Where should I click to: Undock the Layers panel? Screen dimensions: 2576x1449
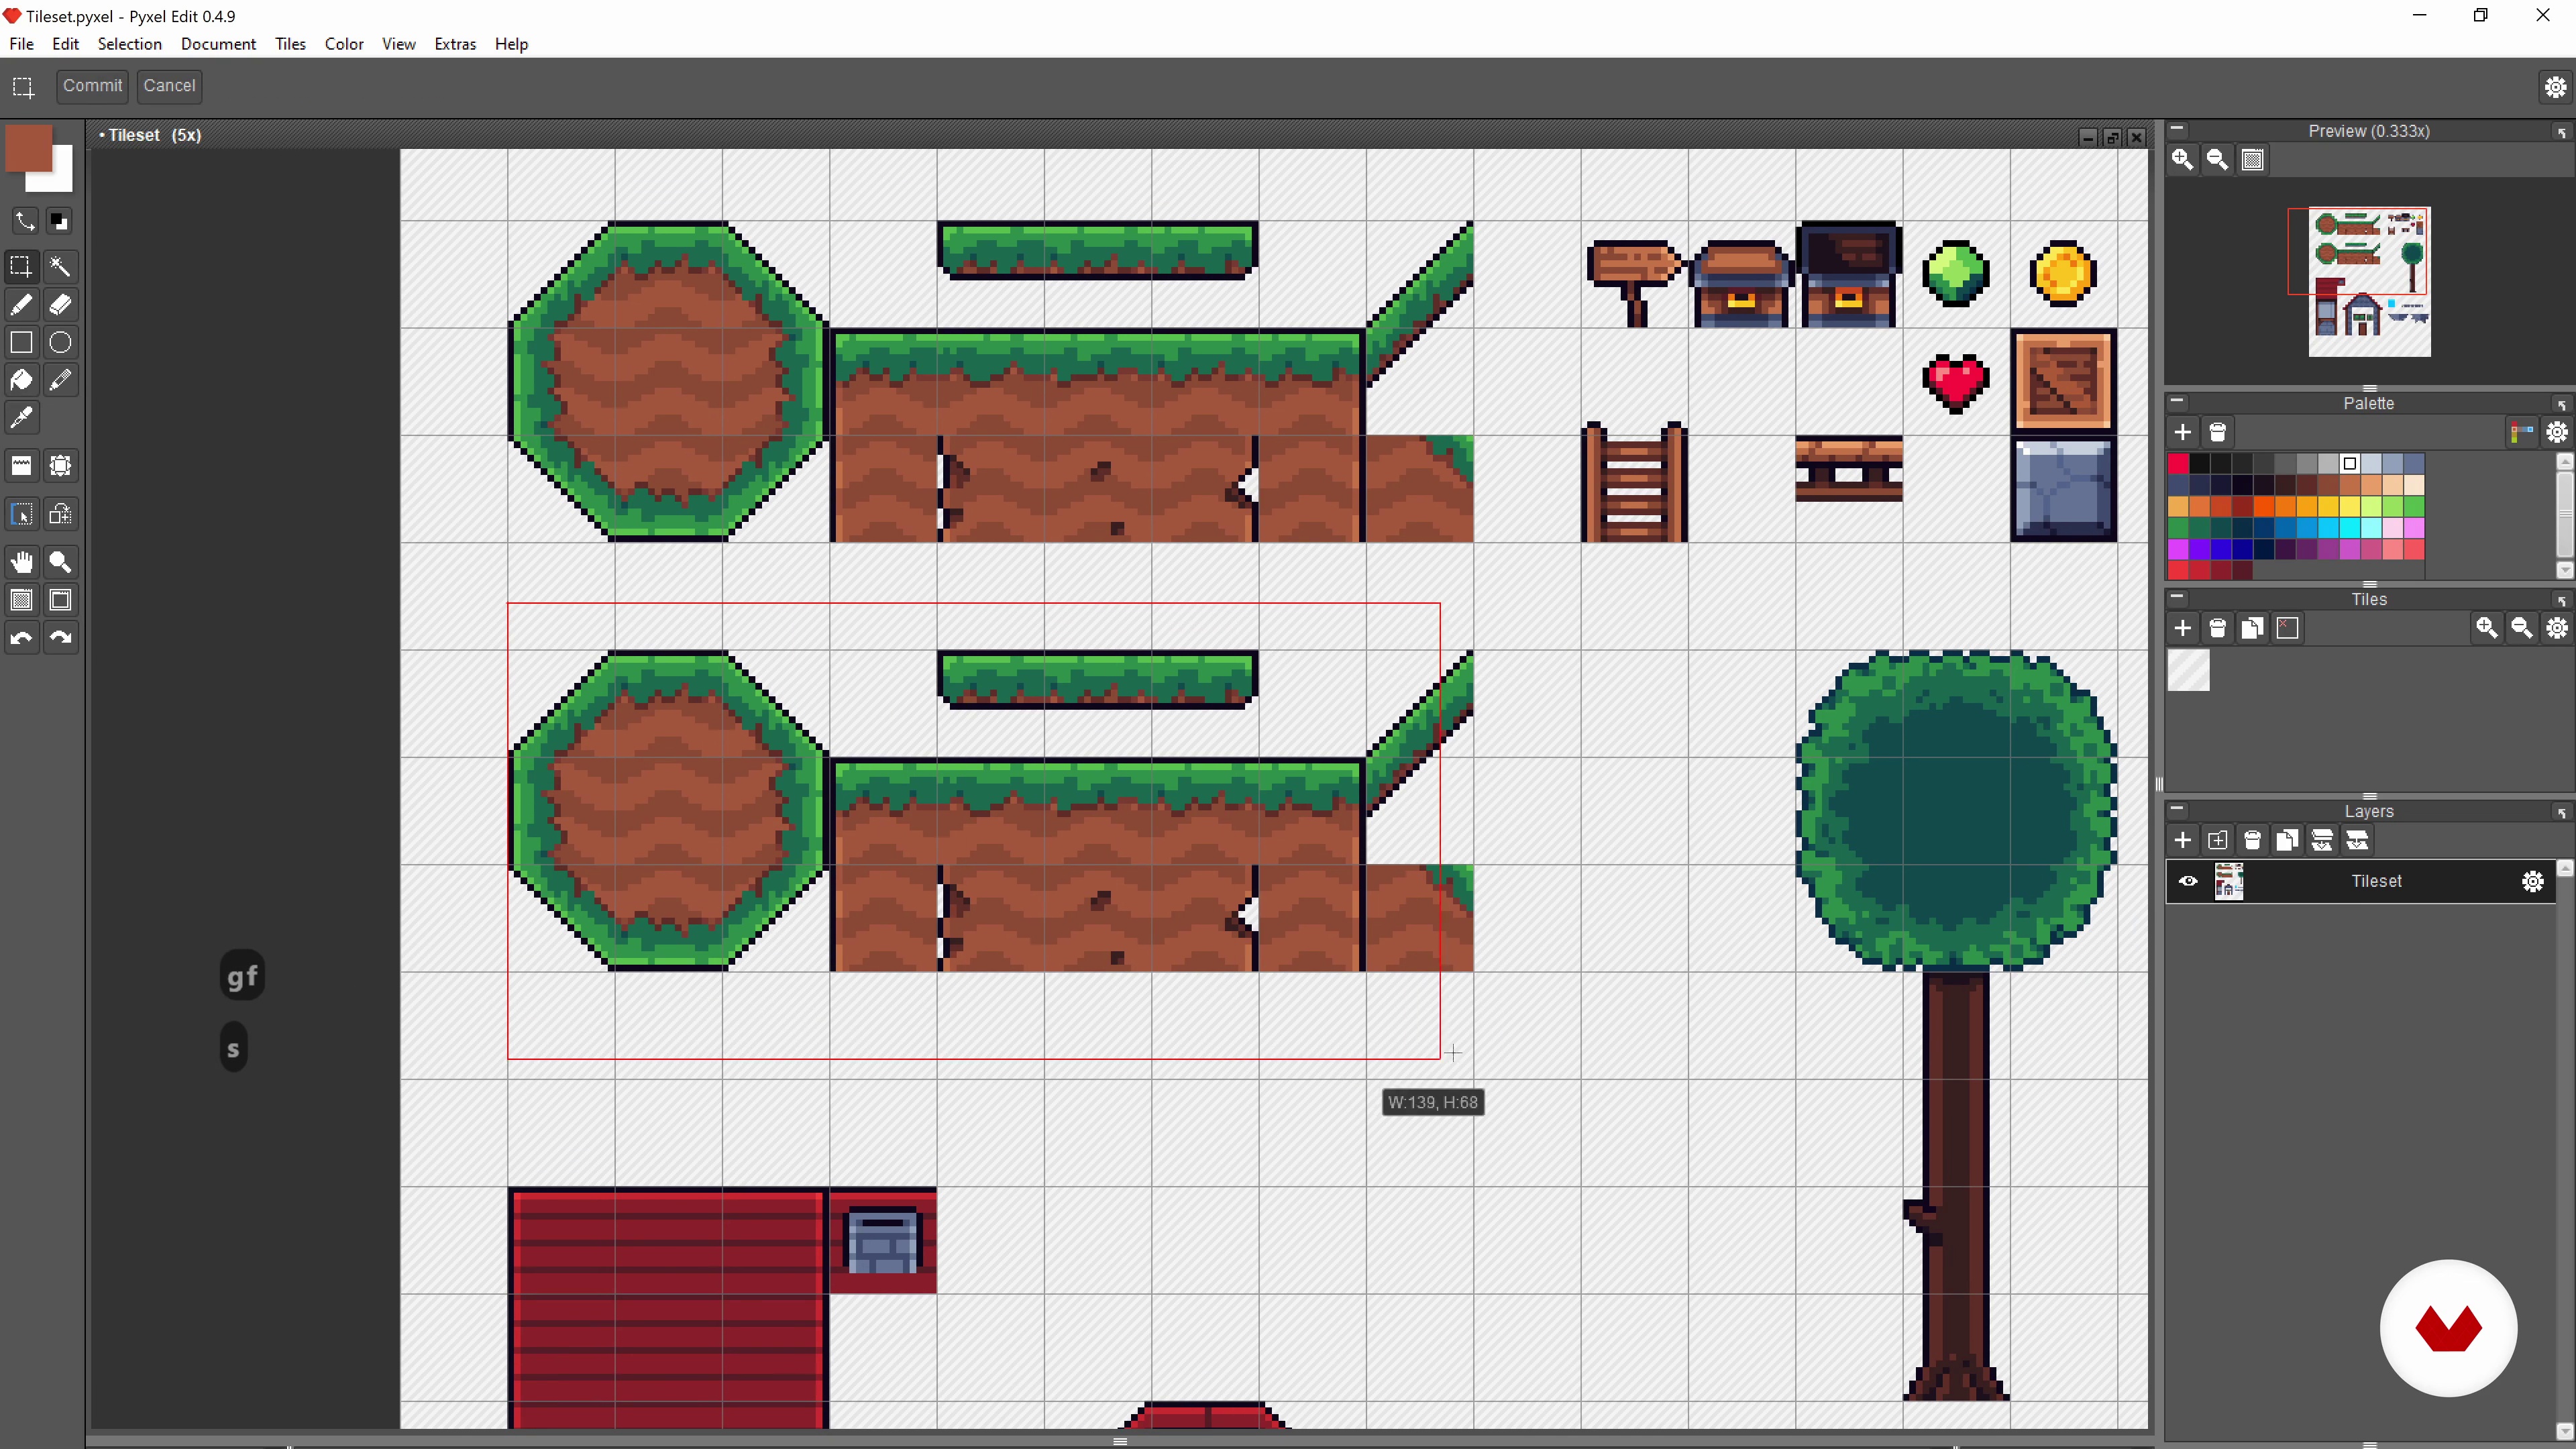click(x=2561, y=812)
